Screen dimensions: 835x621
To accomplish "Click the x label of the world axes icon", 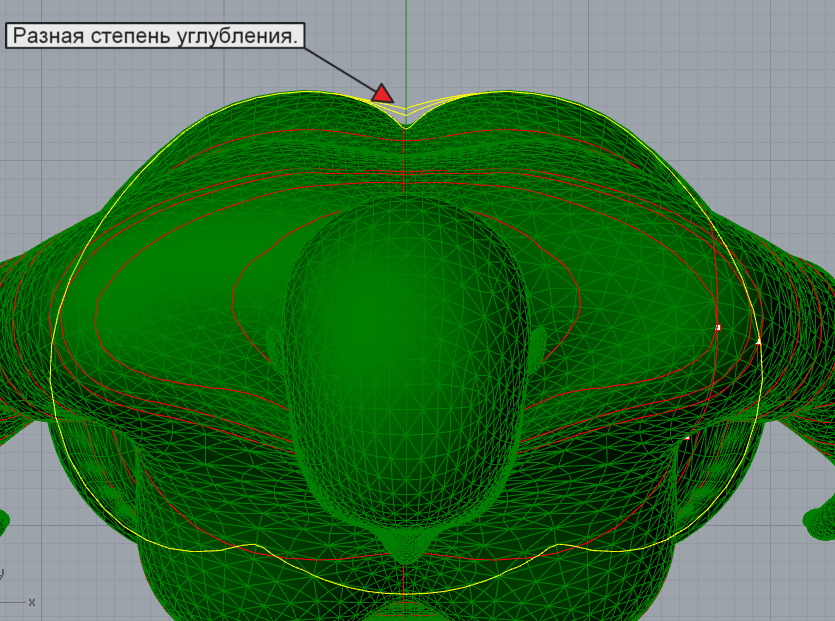I will click(32, 602).
